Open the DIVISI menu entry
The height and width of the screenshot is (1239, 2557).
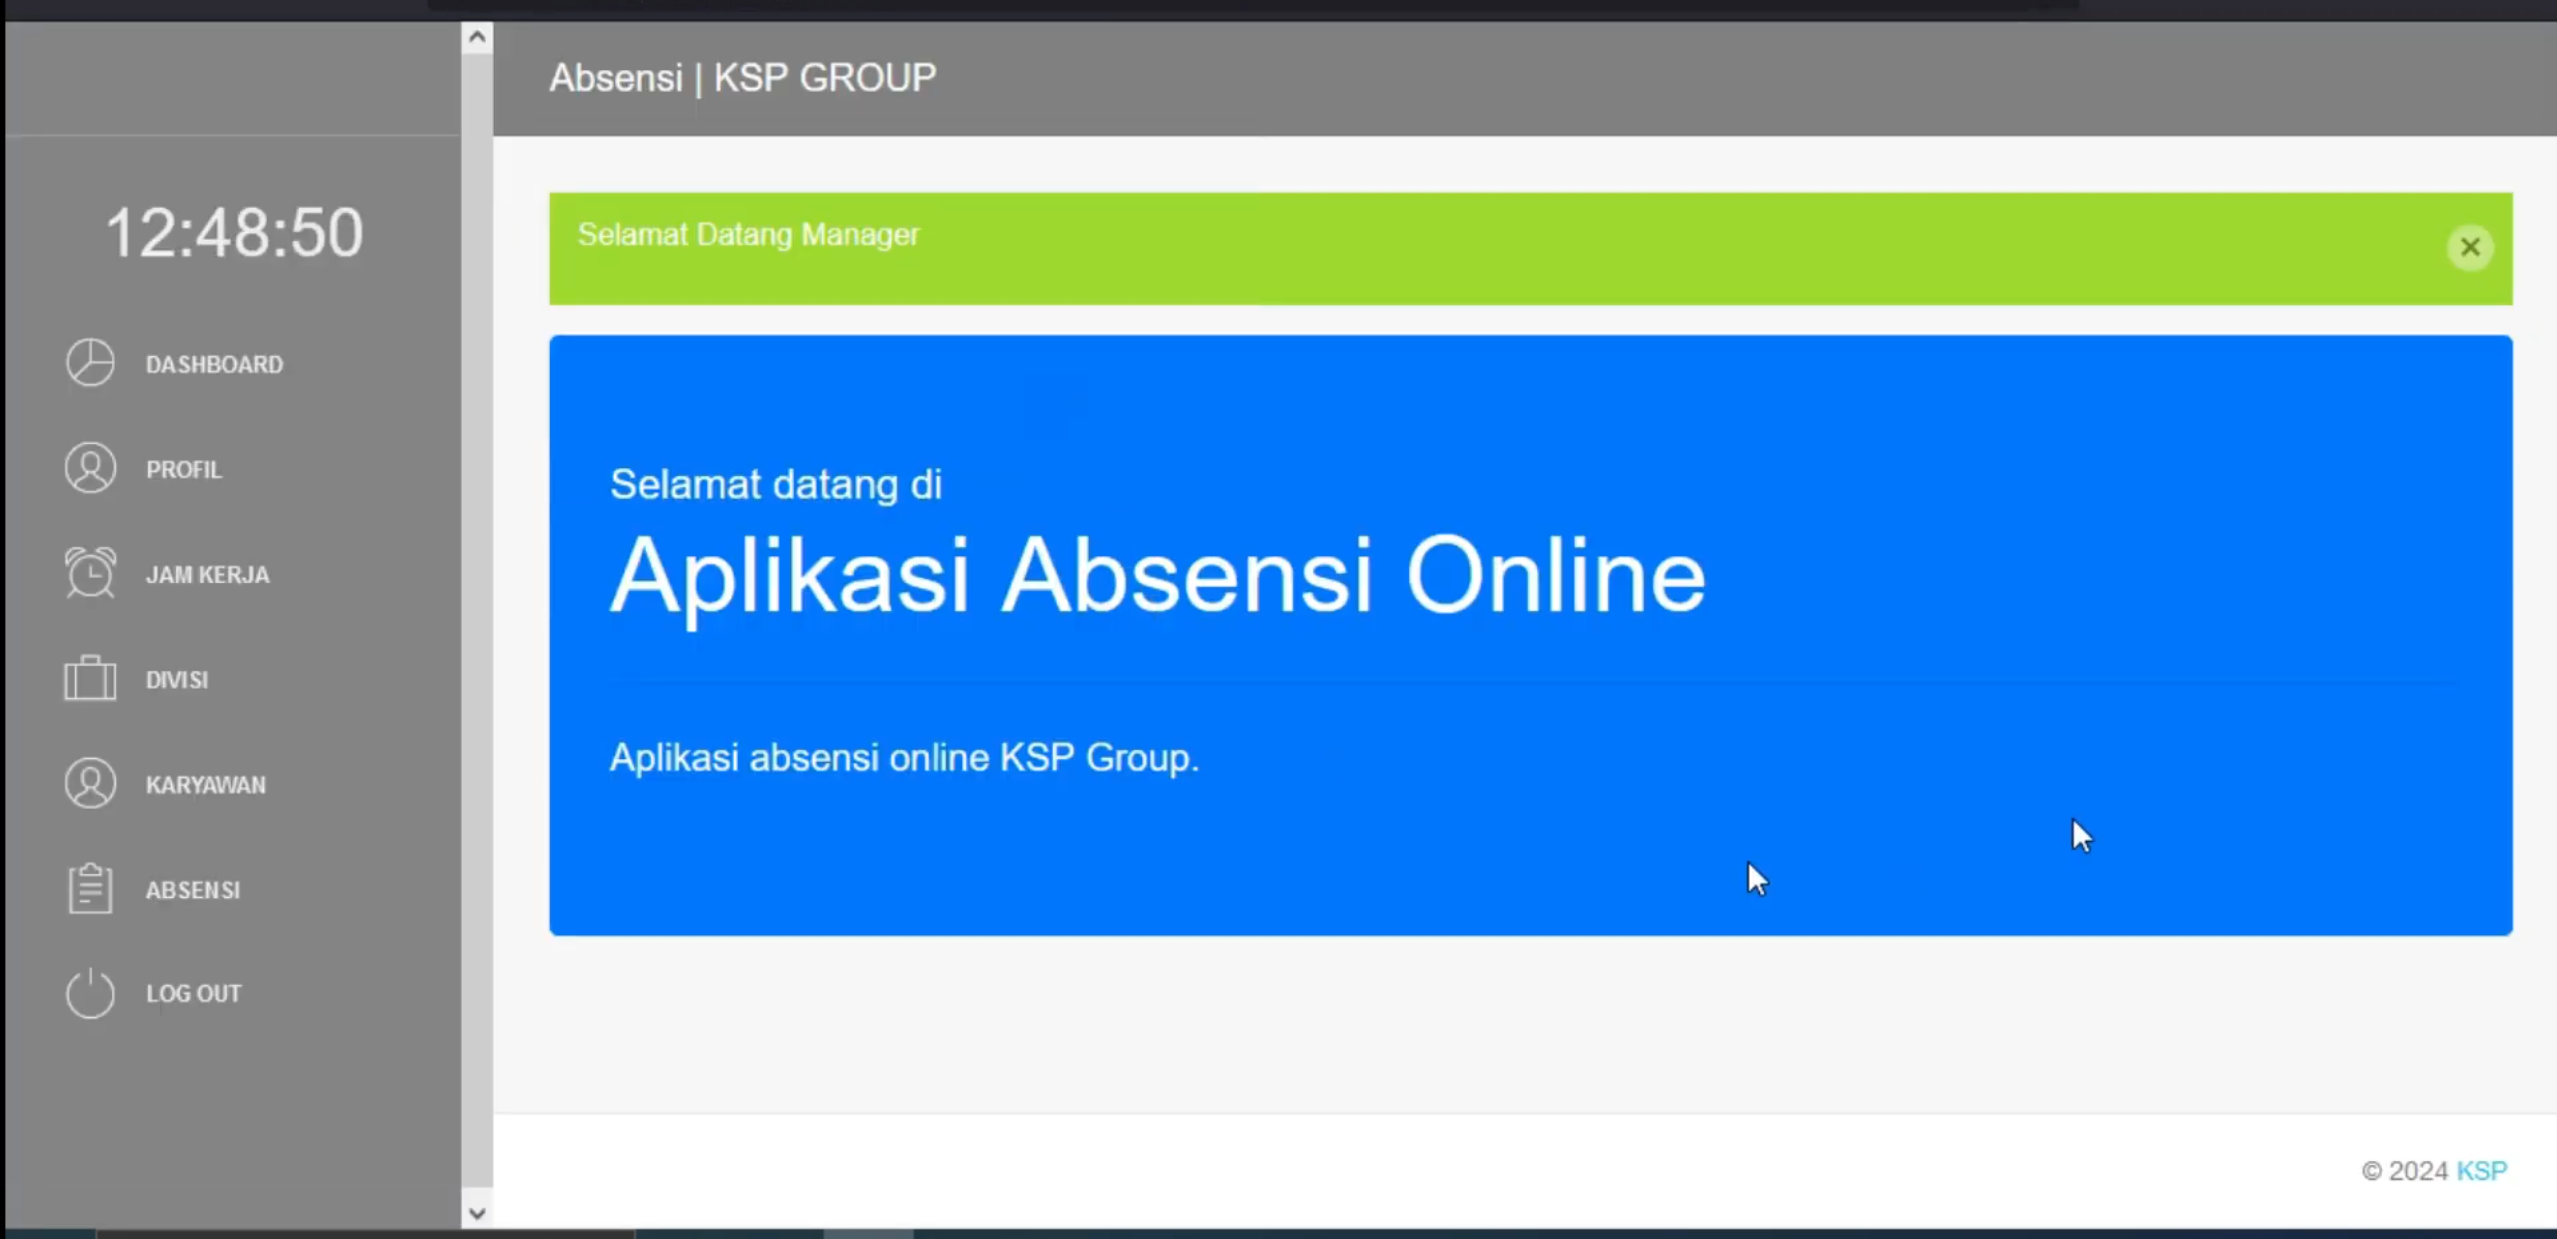pyautogui.click(x=177, y=679)
